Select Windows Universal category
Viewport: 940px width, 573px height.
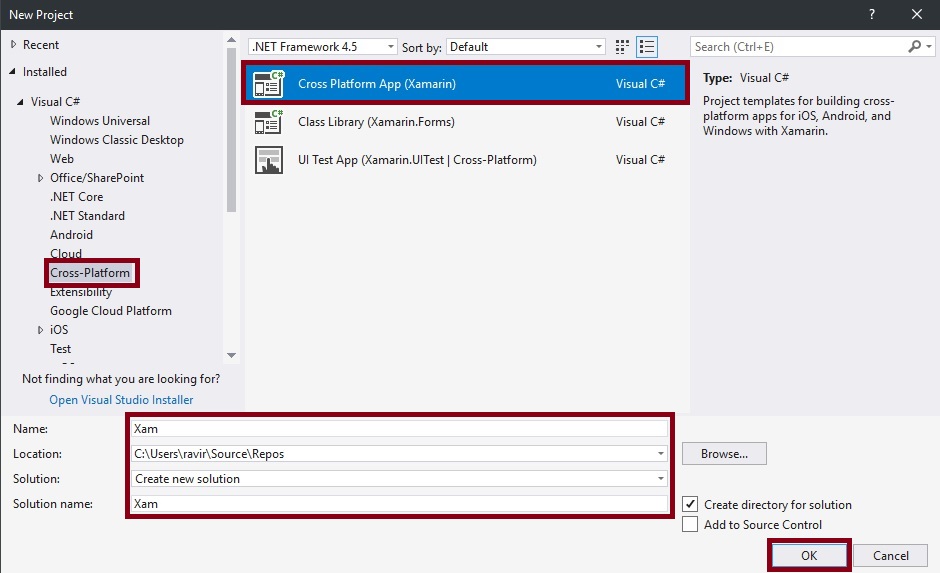pos(100,120)
